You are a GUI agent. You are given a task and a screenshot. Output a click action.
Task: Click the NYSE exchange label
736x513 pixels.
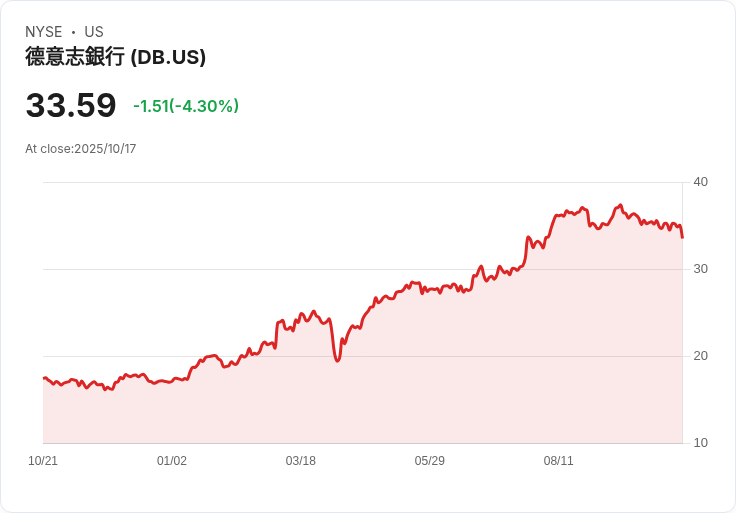43,32
